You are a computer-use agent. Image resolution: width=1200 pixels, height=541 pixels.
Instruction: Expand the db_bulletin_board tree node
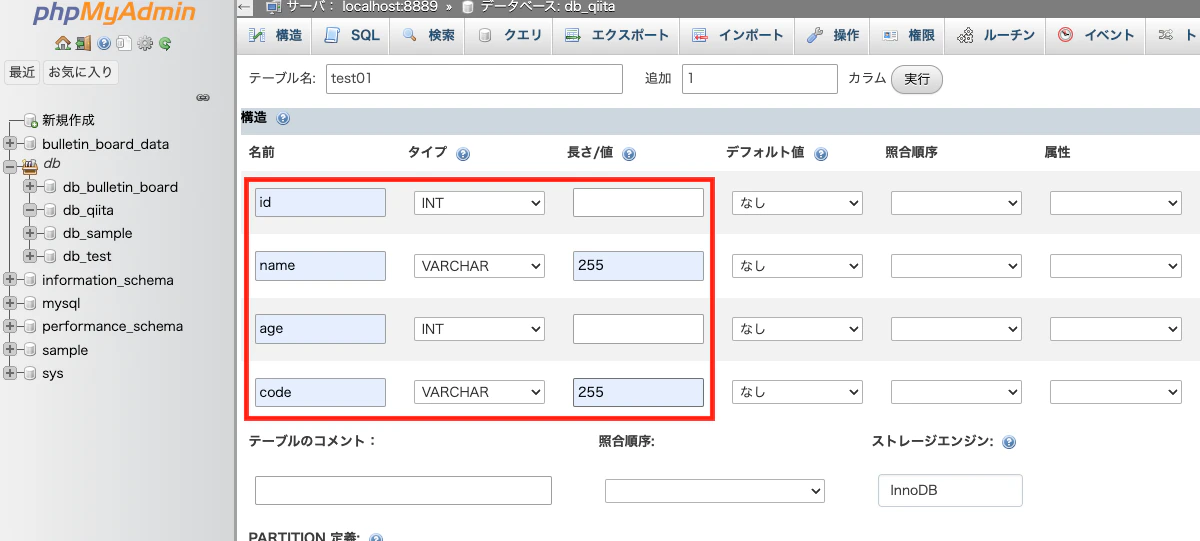click(x=30, y=187)
